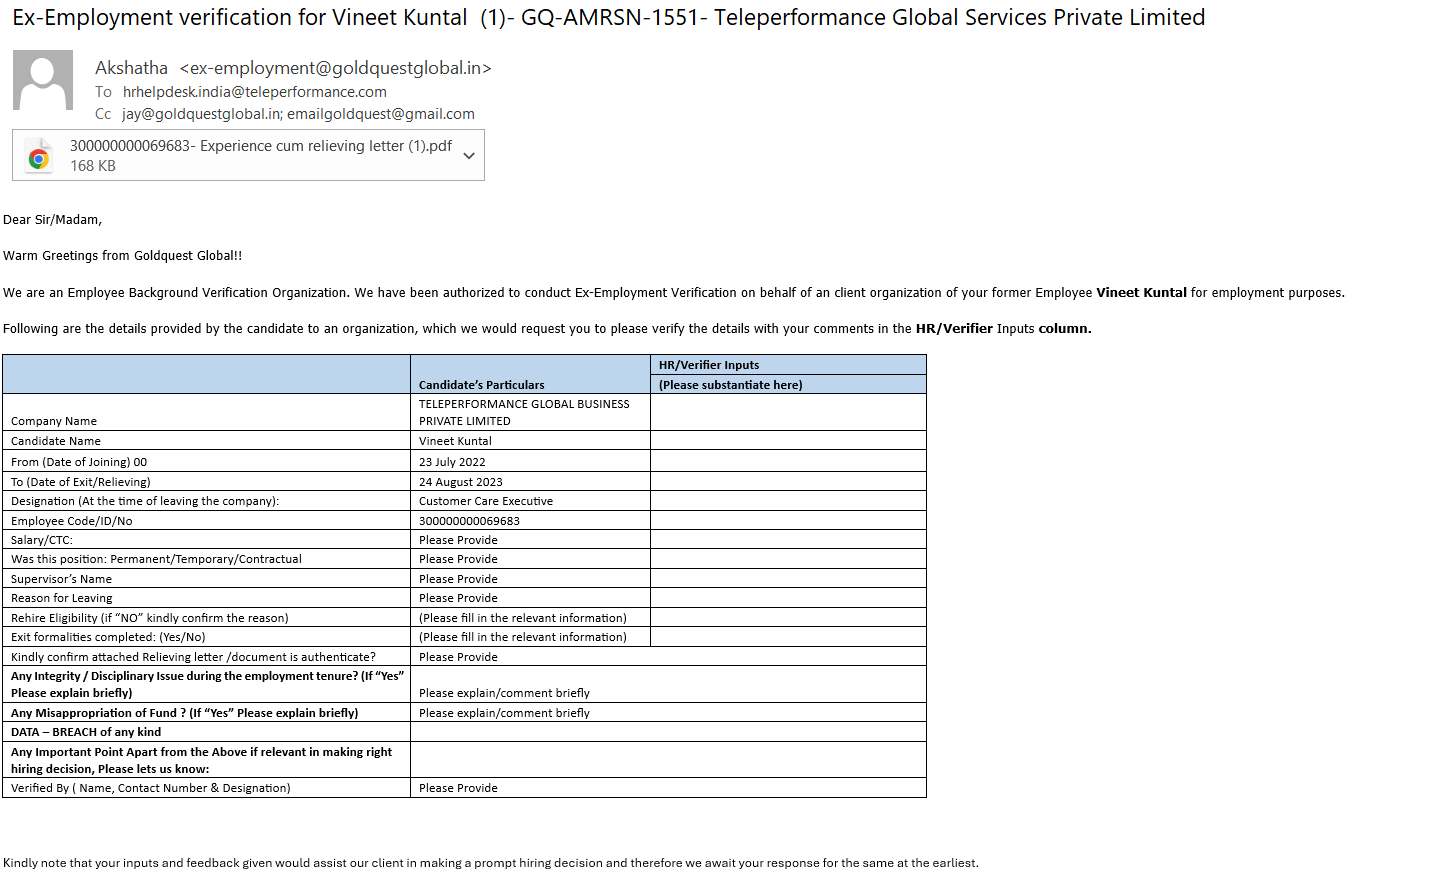
Task: Select HR/Verifier cell for Date of Joining
Action: [788, 462]
